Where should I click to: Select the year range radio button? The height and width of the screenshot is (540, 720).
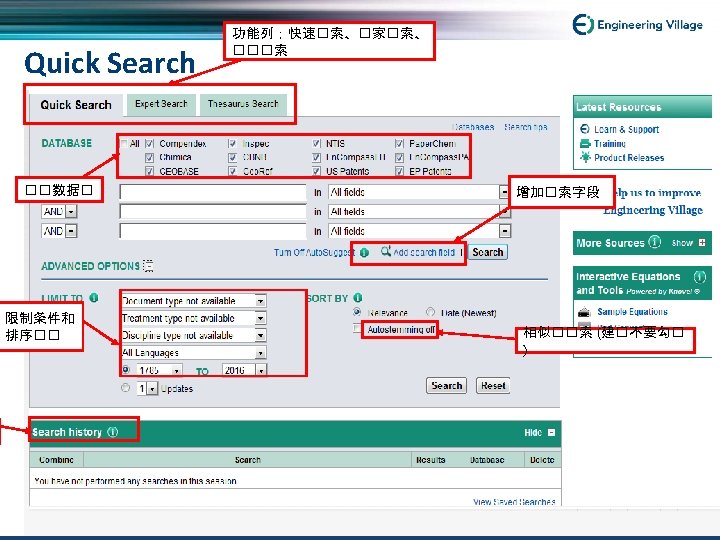(126, 369)
